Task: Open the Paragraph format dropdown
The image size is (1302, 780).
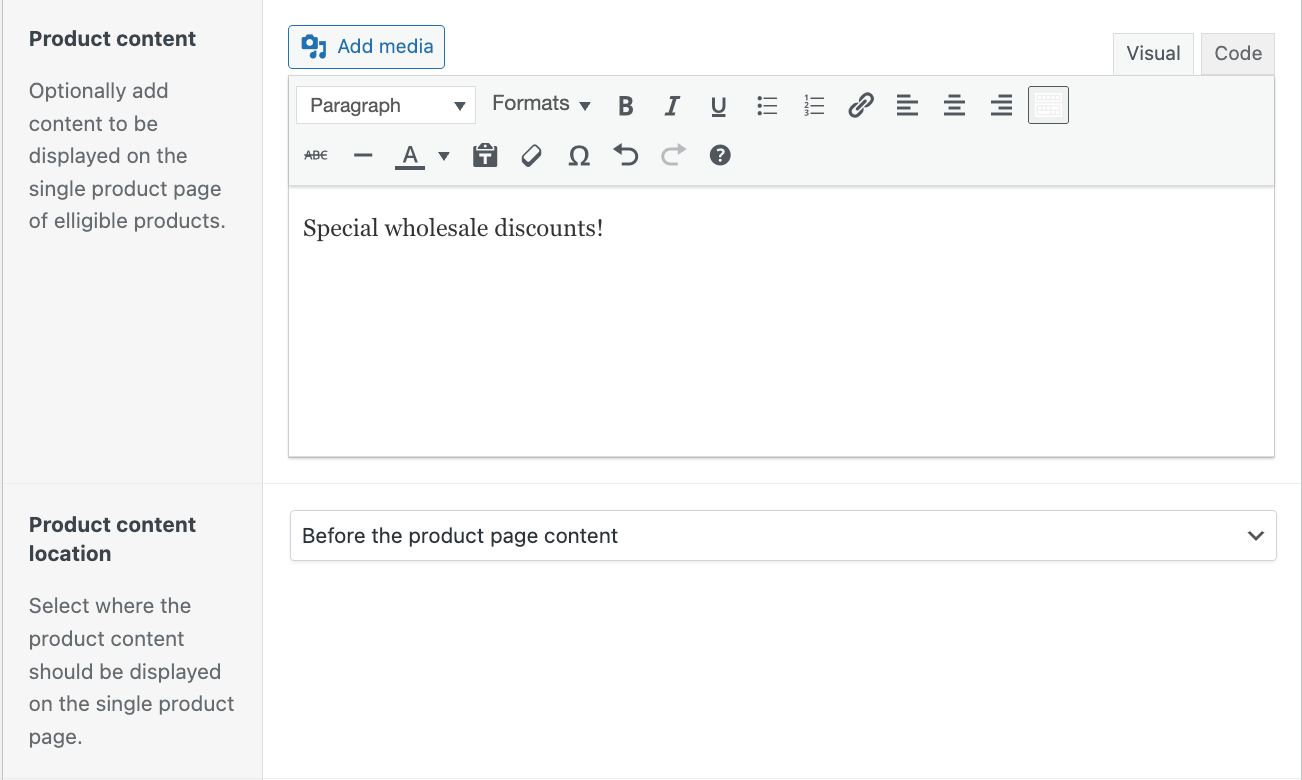Action: coord(386,105)
